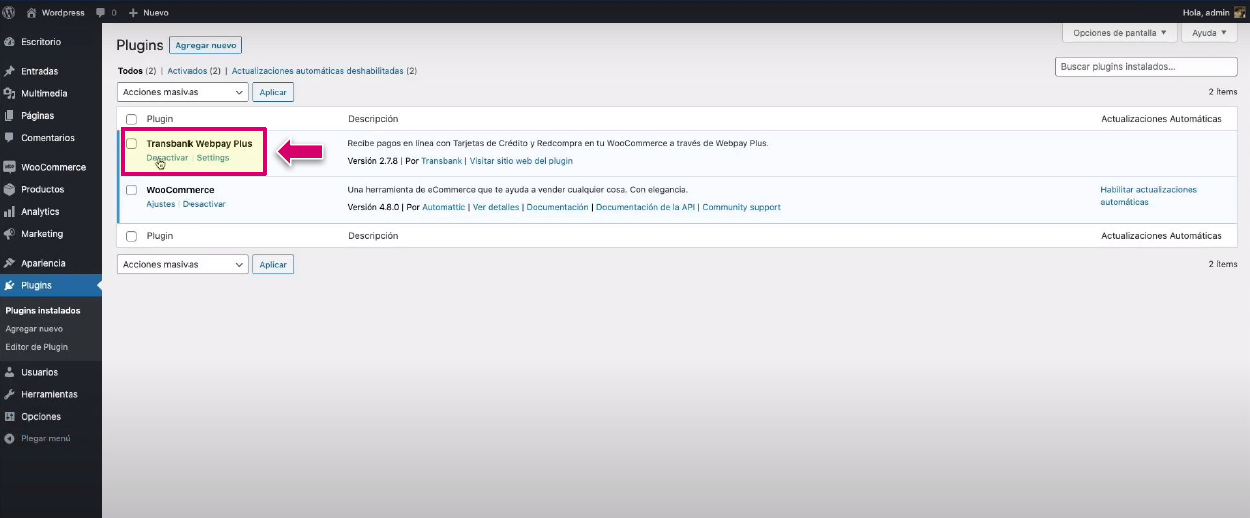Image resolution: width=1250 pixels, height=518 pixels.
Task: Open Editor de Plugin submenu item
Action: (37, 347)
